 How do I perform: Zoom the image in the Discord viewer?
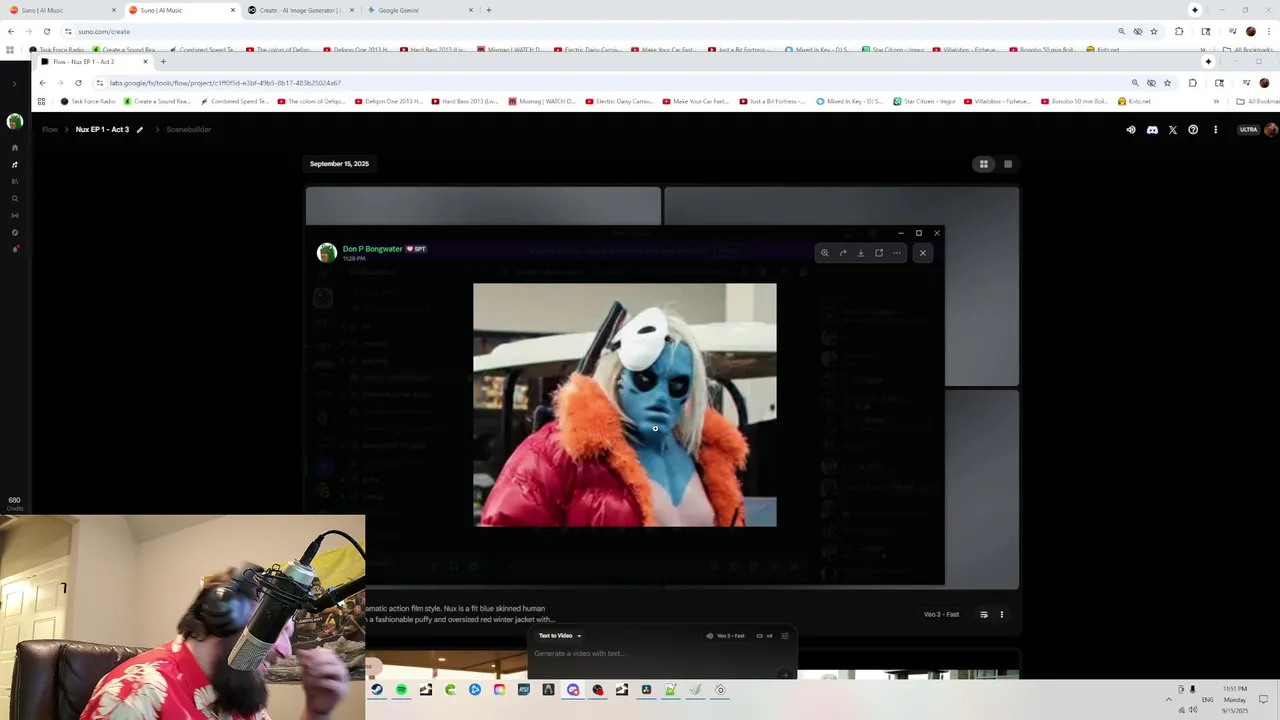coord(825,253)
